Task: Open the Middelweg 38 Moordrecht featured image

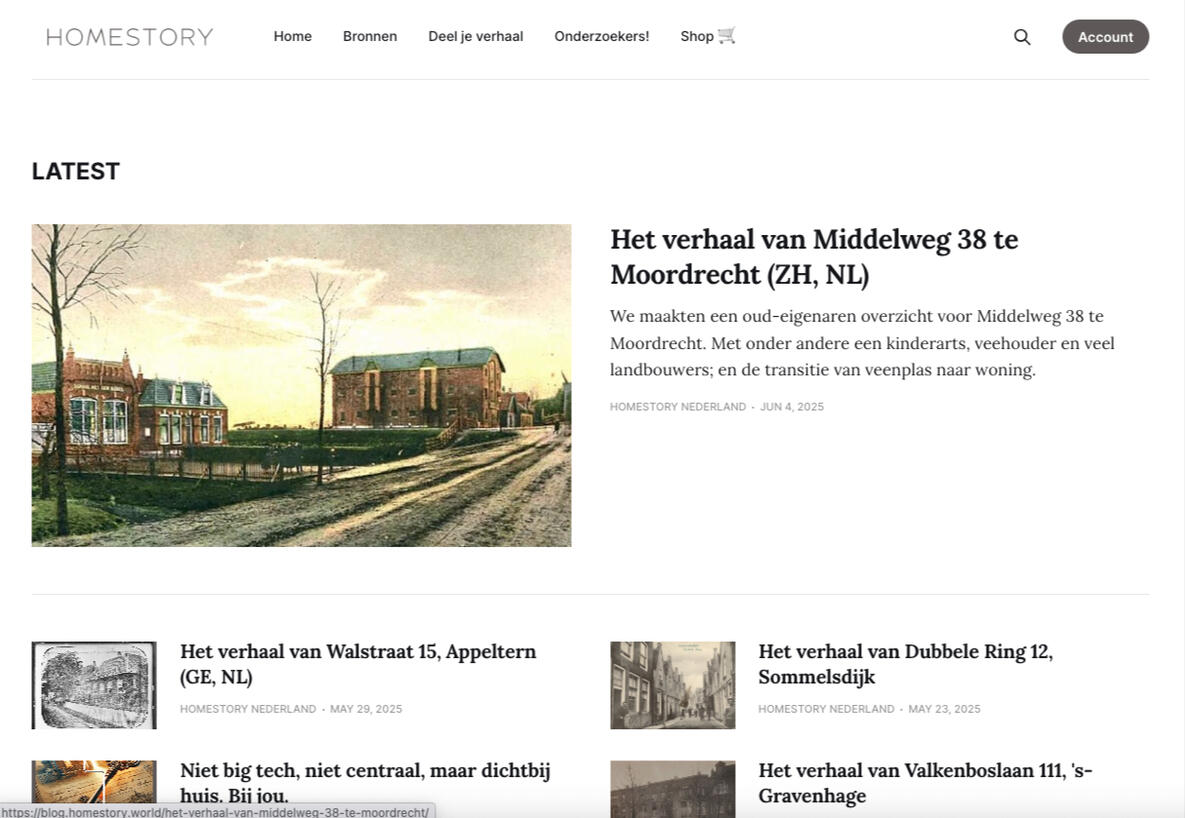Action: pyautogui.click(x=302, y=385)
